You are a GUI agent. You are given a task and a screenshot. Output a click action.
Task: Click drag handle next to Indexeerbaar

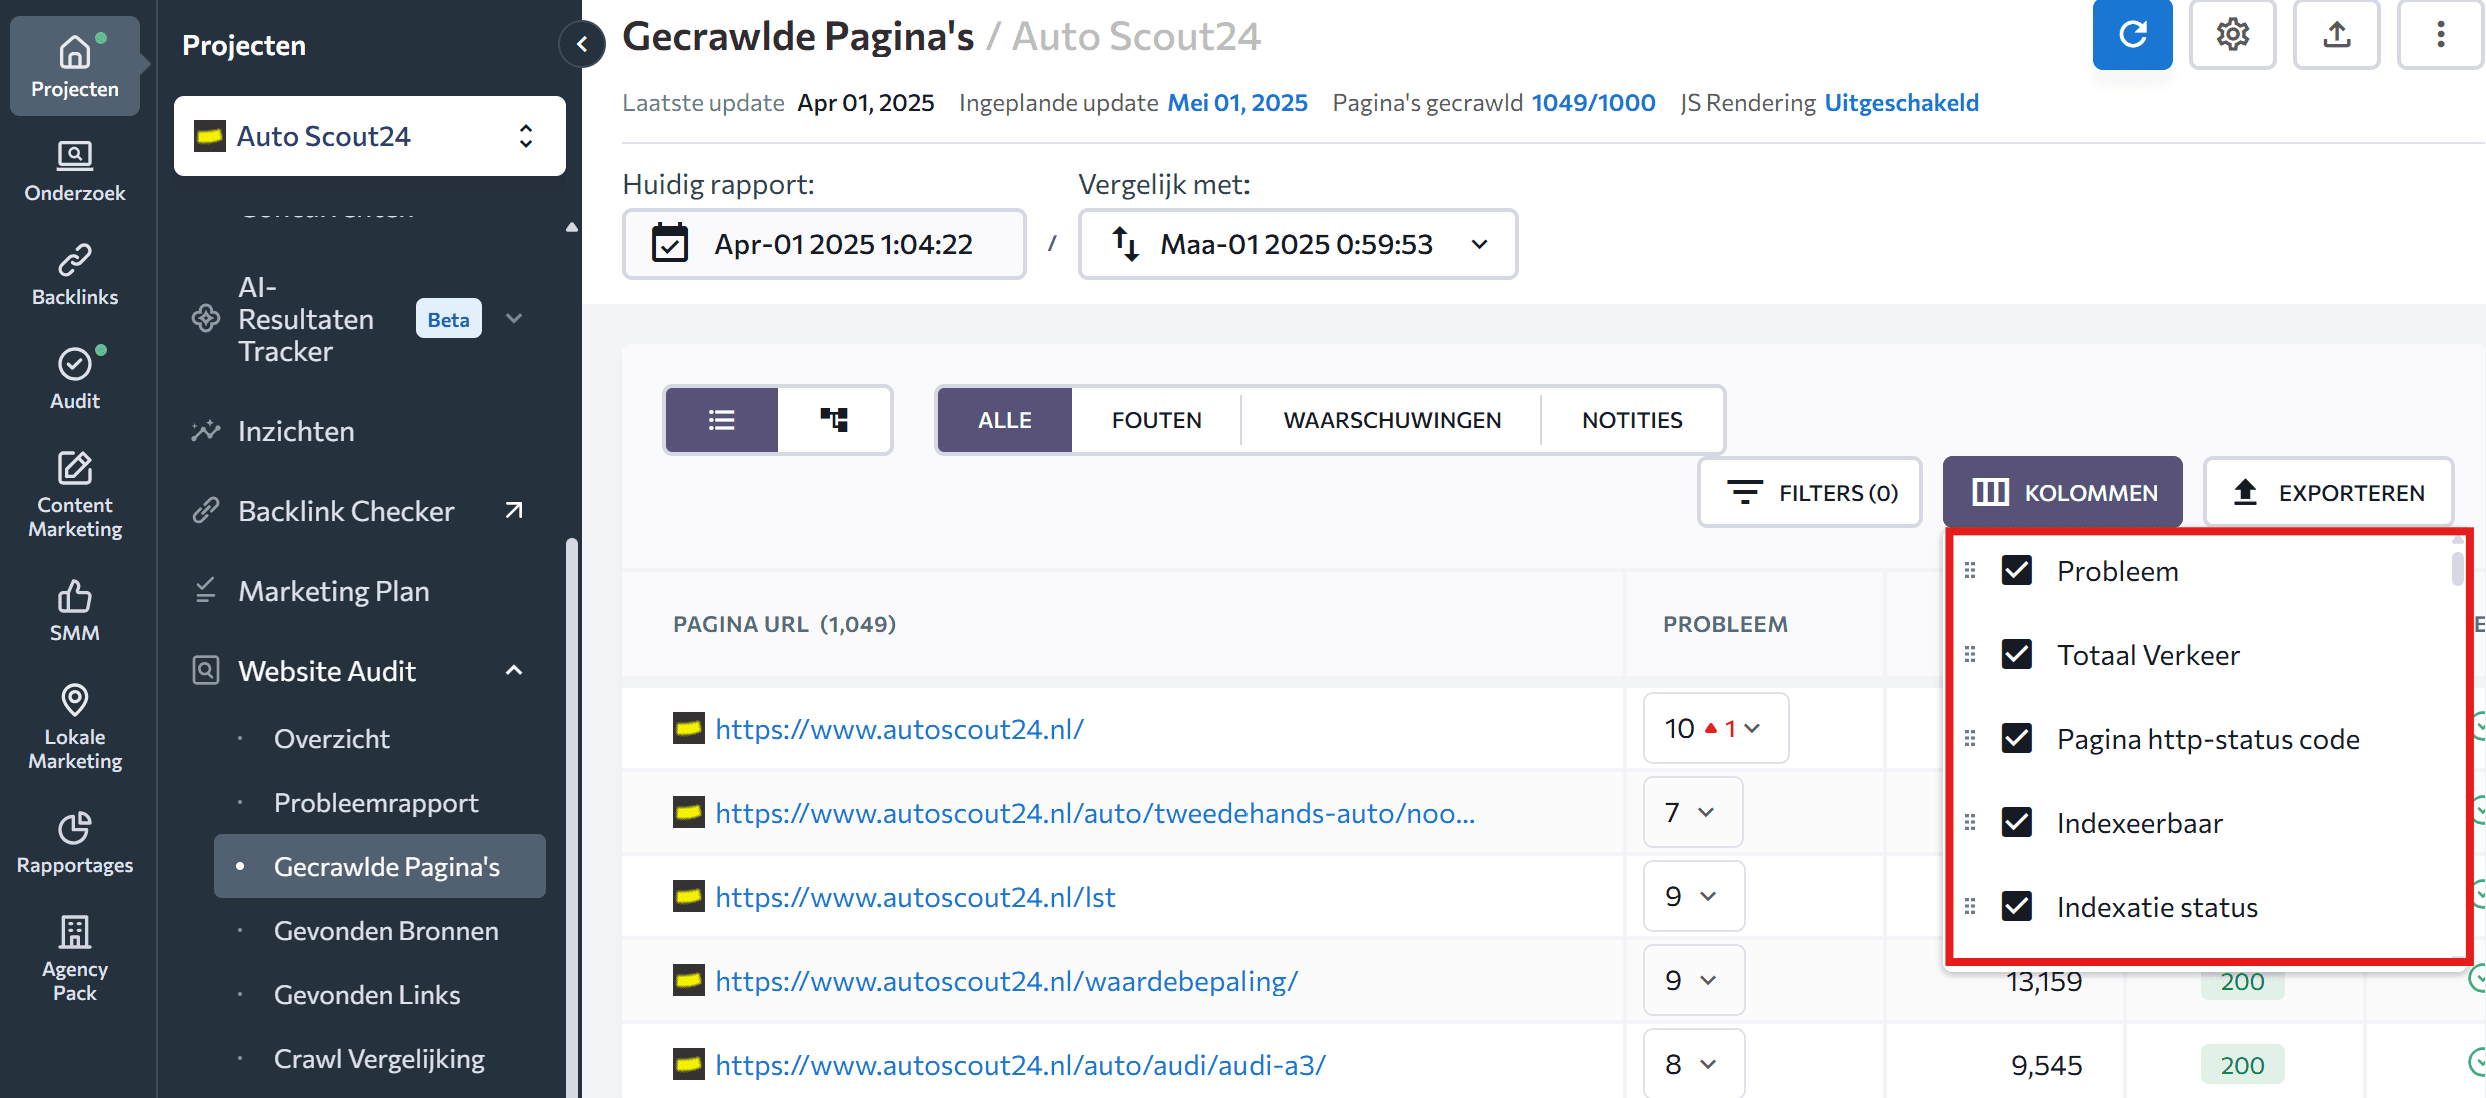tap(1970, 823)
